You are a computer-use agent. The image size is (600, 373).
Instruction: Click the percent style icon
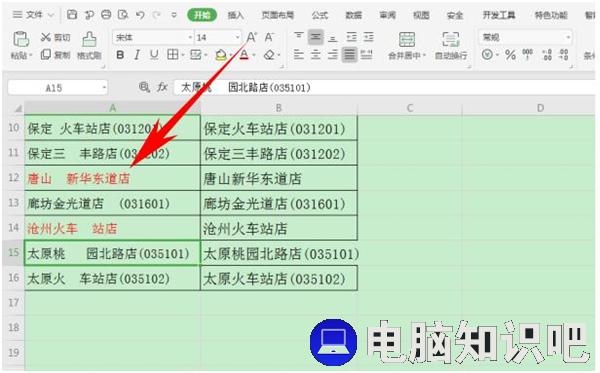tap(510, 55)
